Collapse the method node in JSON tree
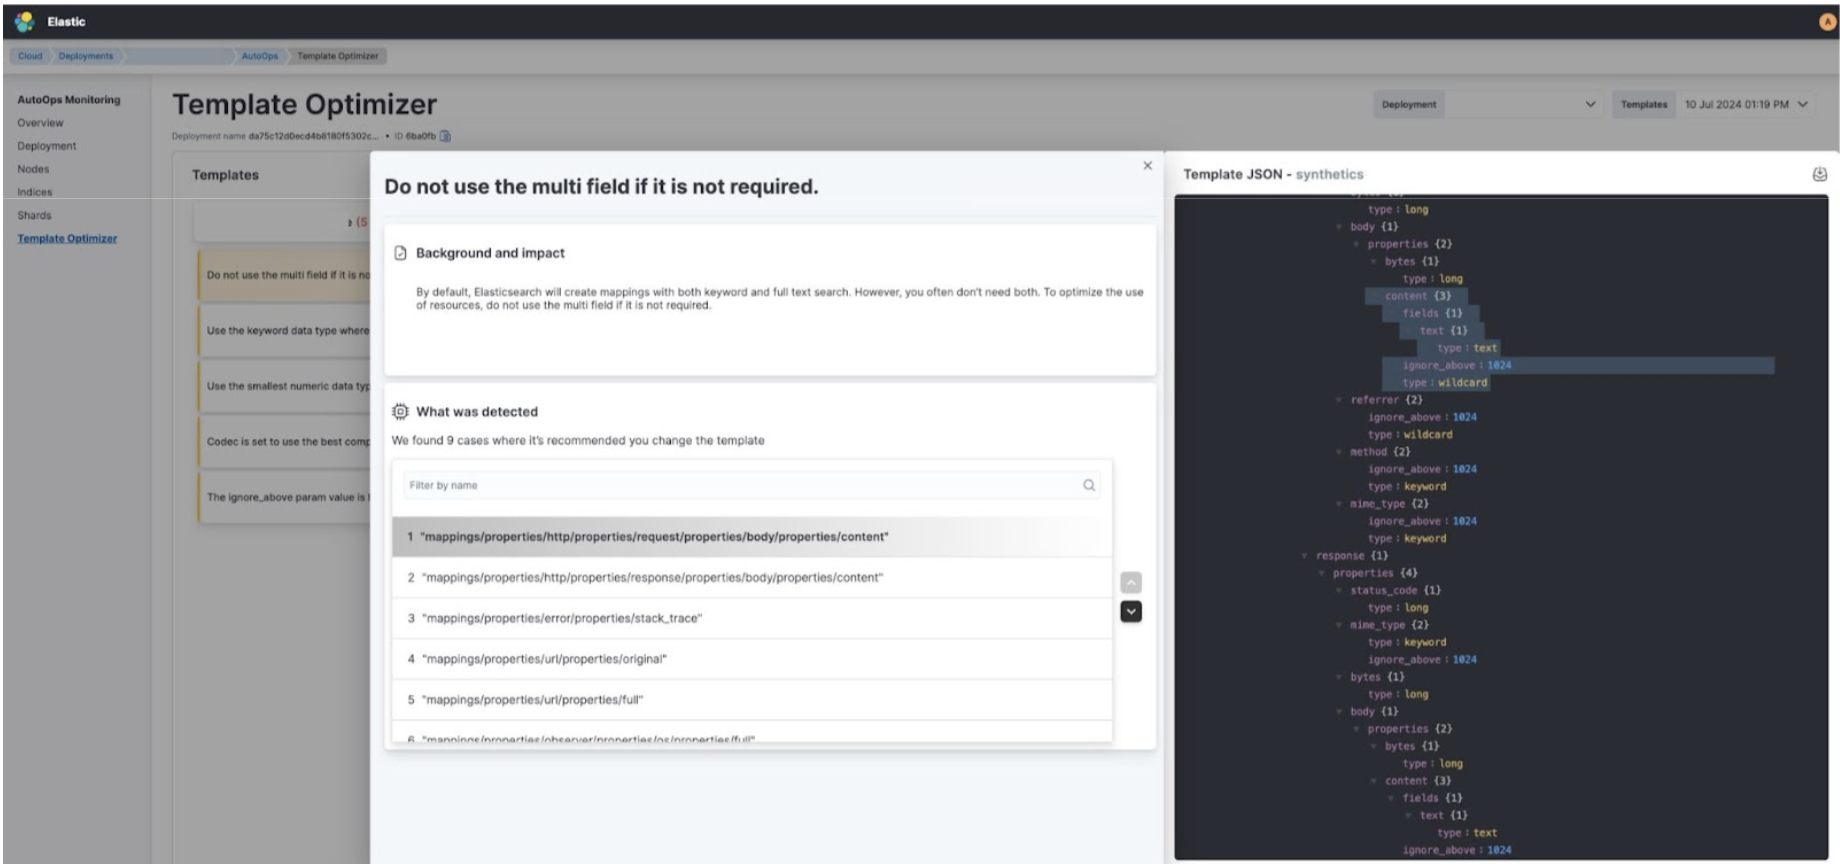 click(x=1339, y=452)
